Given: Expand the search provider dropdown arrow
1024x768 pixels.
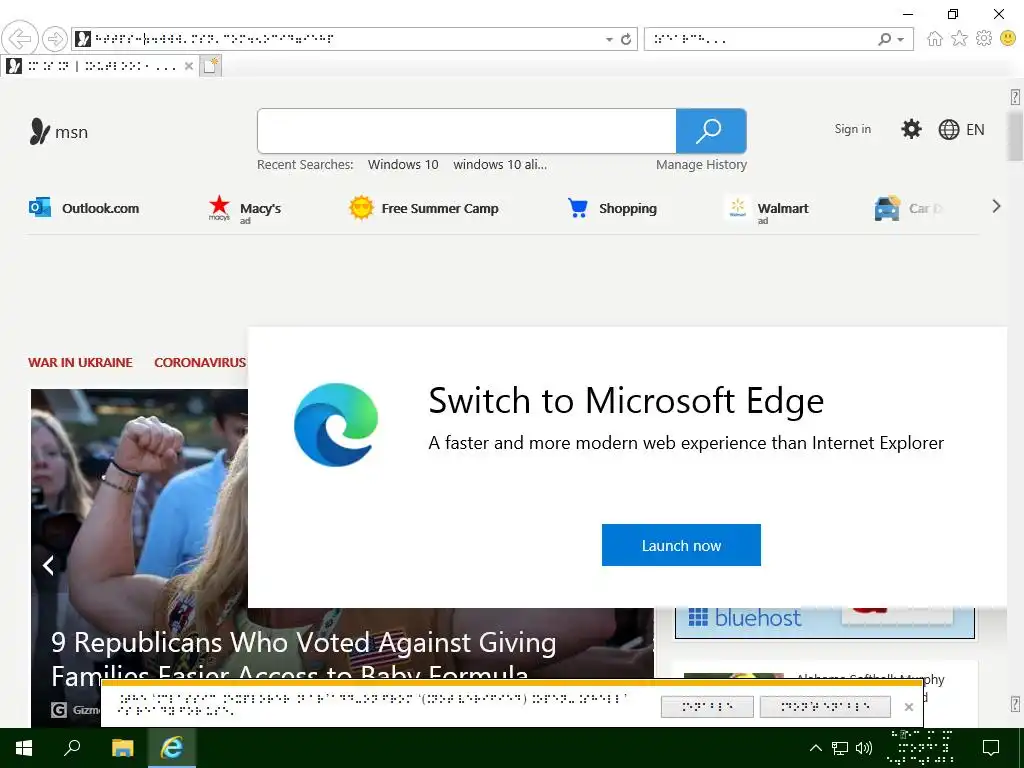Looking at the screenshot, I should tap(901, 40).
